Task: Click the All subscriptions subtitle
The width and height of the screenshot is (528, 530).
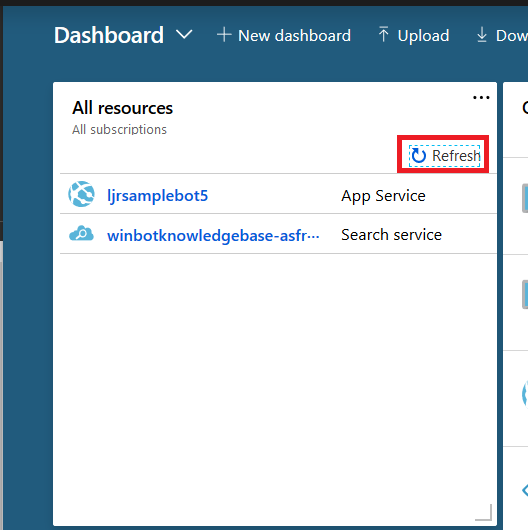Action: 119,129
